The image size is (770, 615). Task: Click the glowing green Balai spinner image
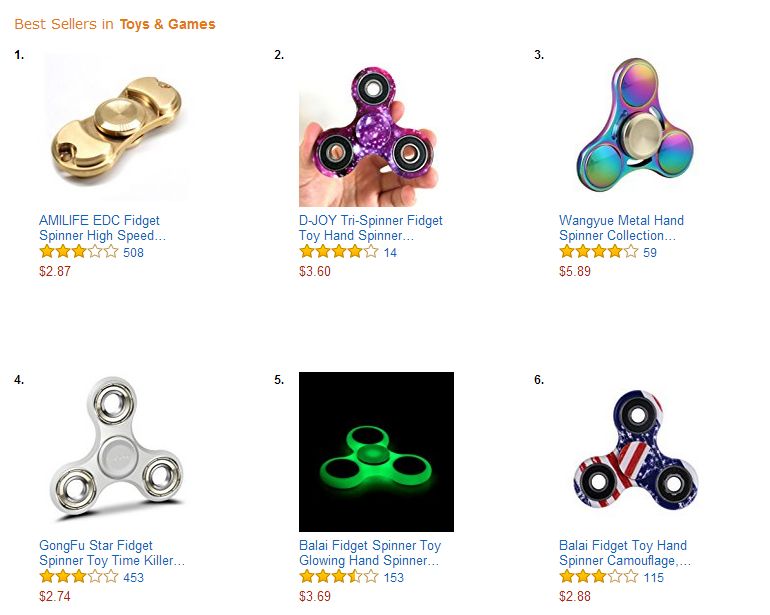tap(376, 452)
